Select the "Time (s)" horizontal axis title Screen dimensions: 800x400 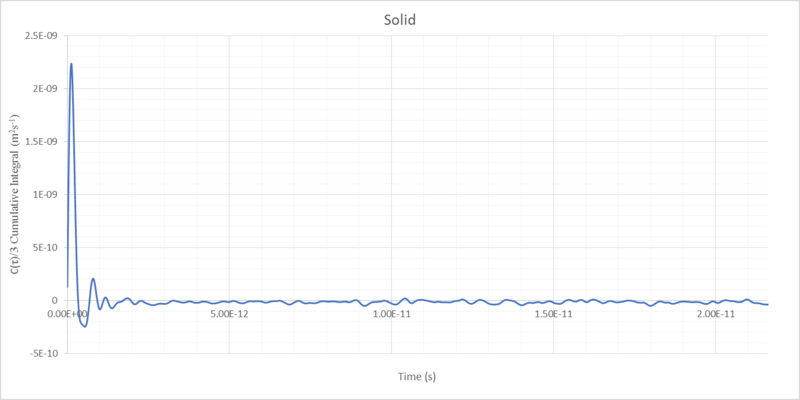coord(416,377)
